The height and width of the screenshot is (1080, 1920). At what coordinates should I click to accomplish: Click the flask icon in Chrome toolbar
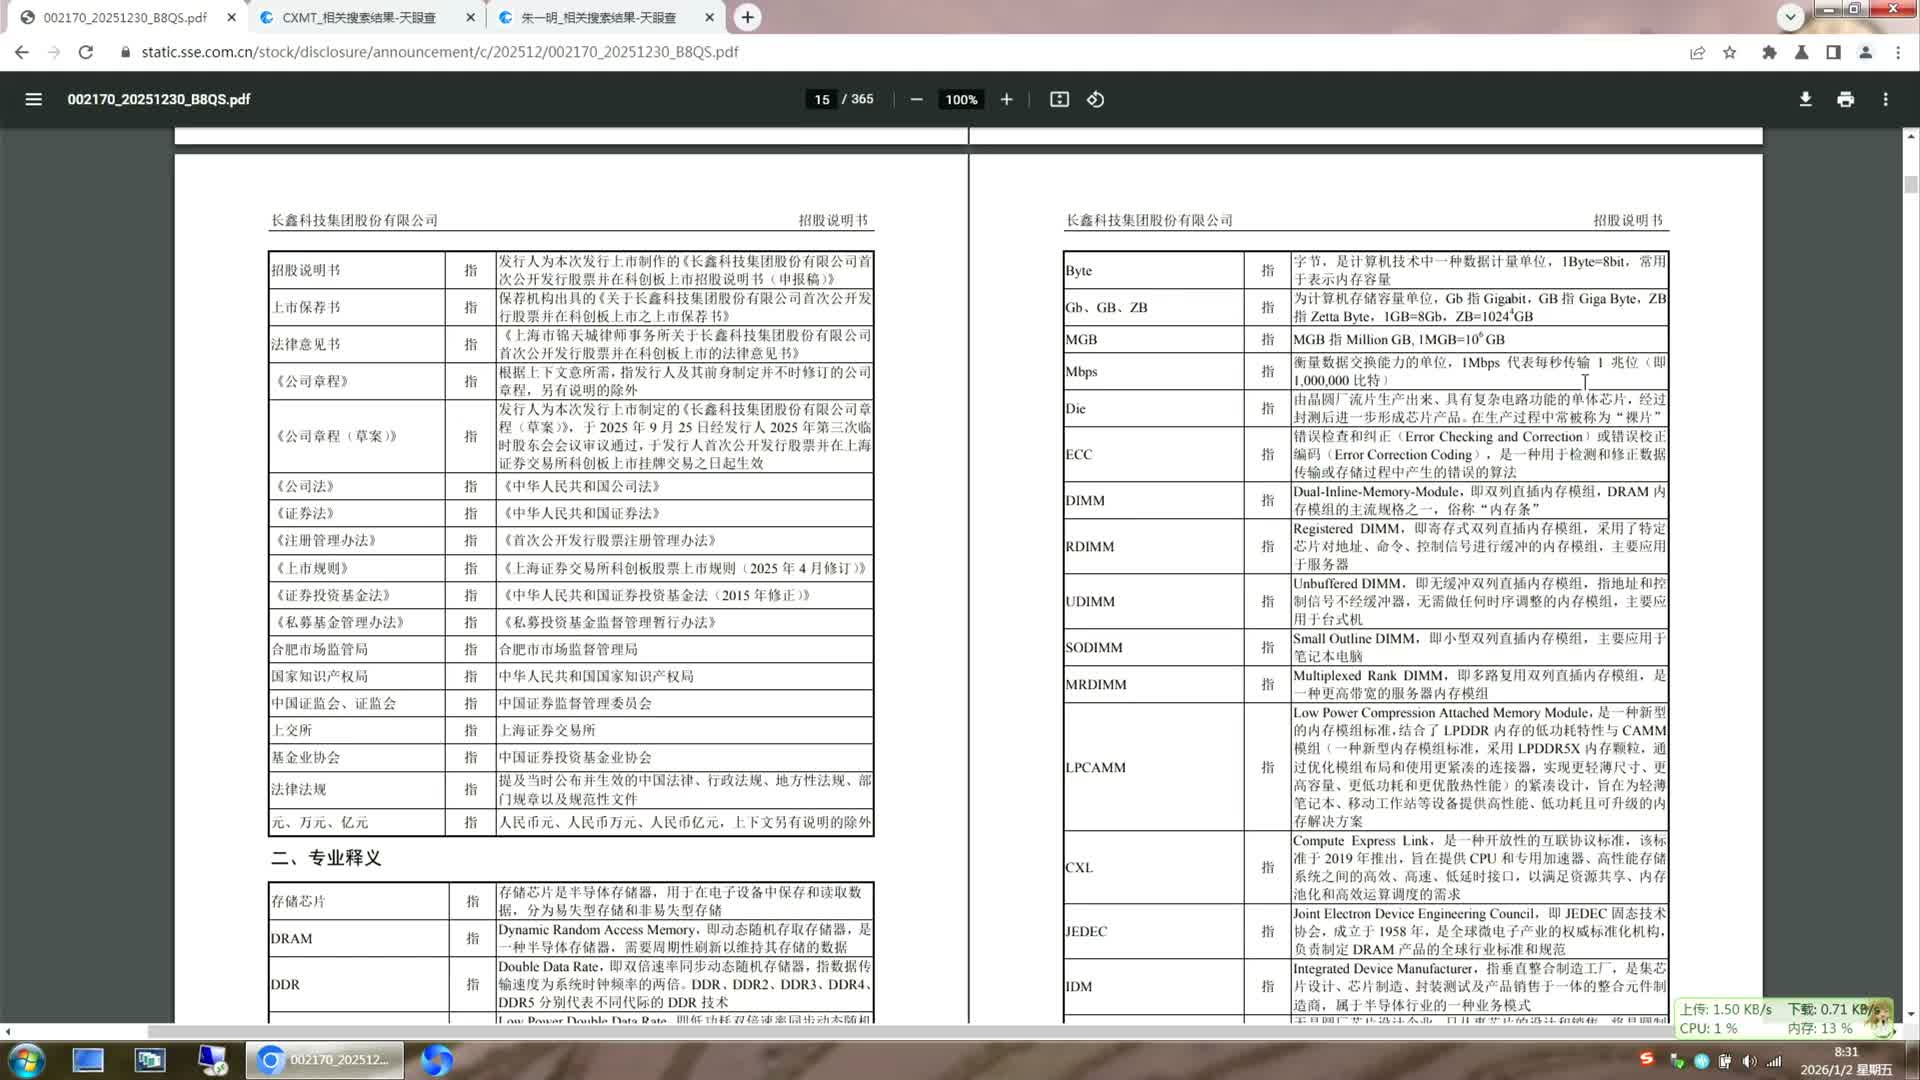click(1801, 52)
